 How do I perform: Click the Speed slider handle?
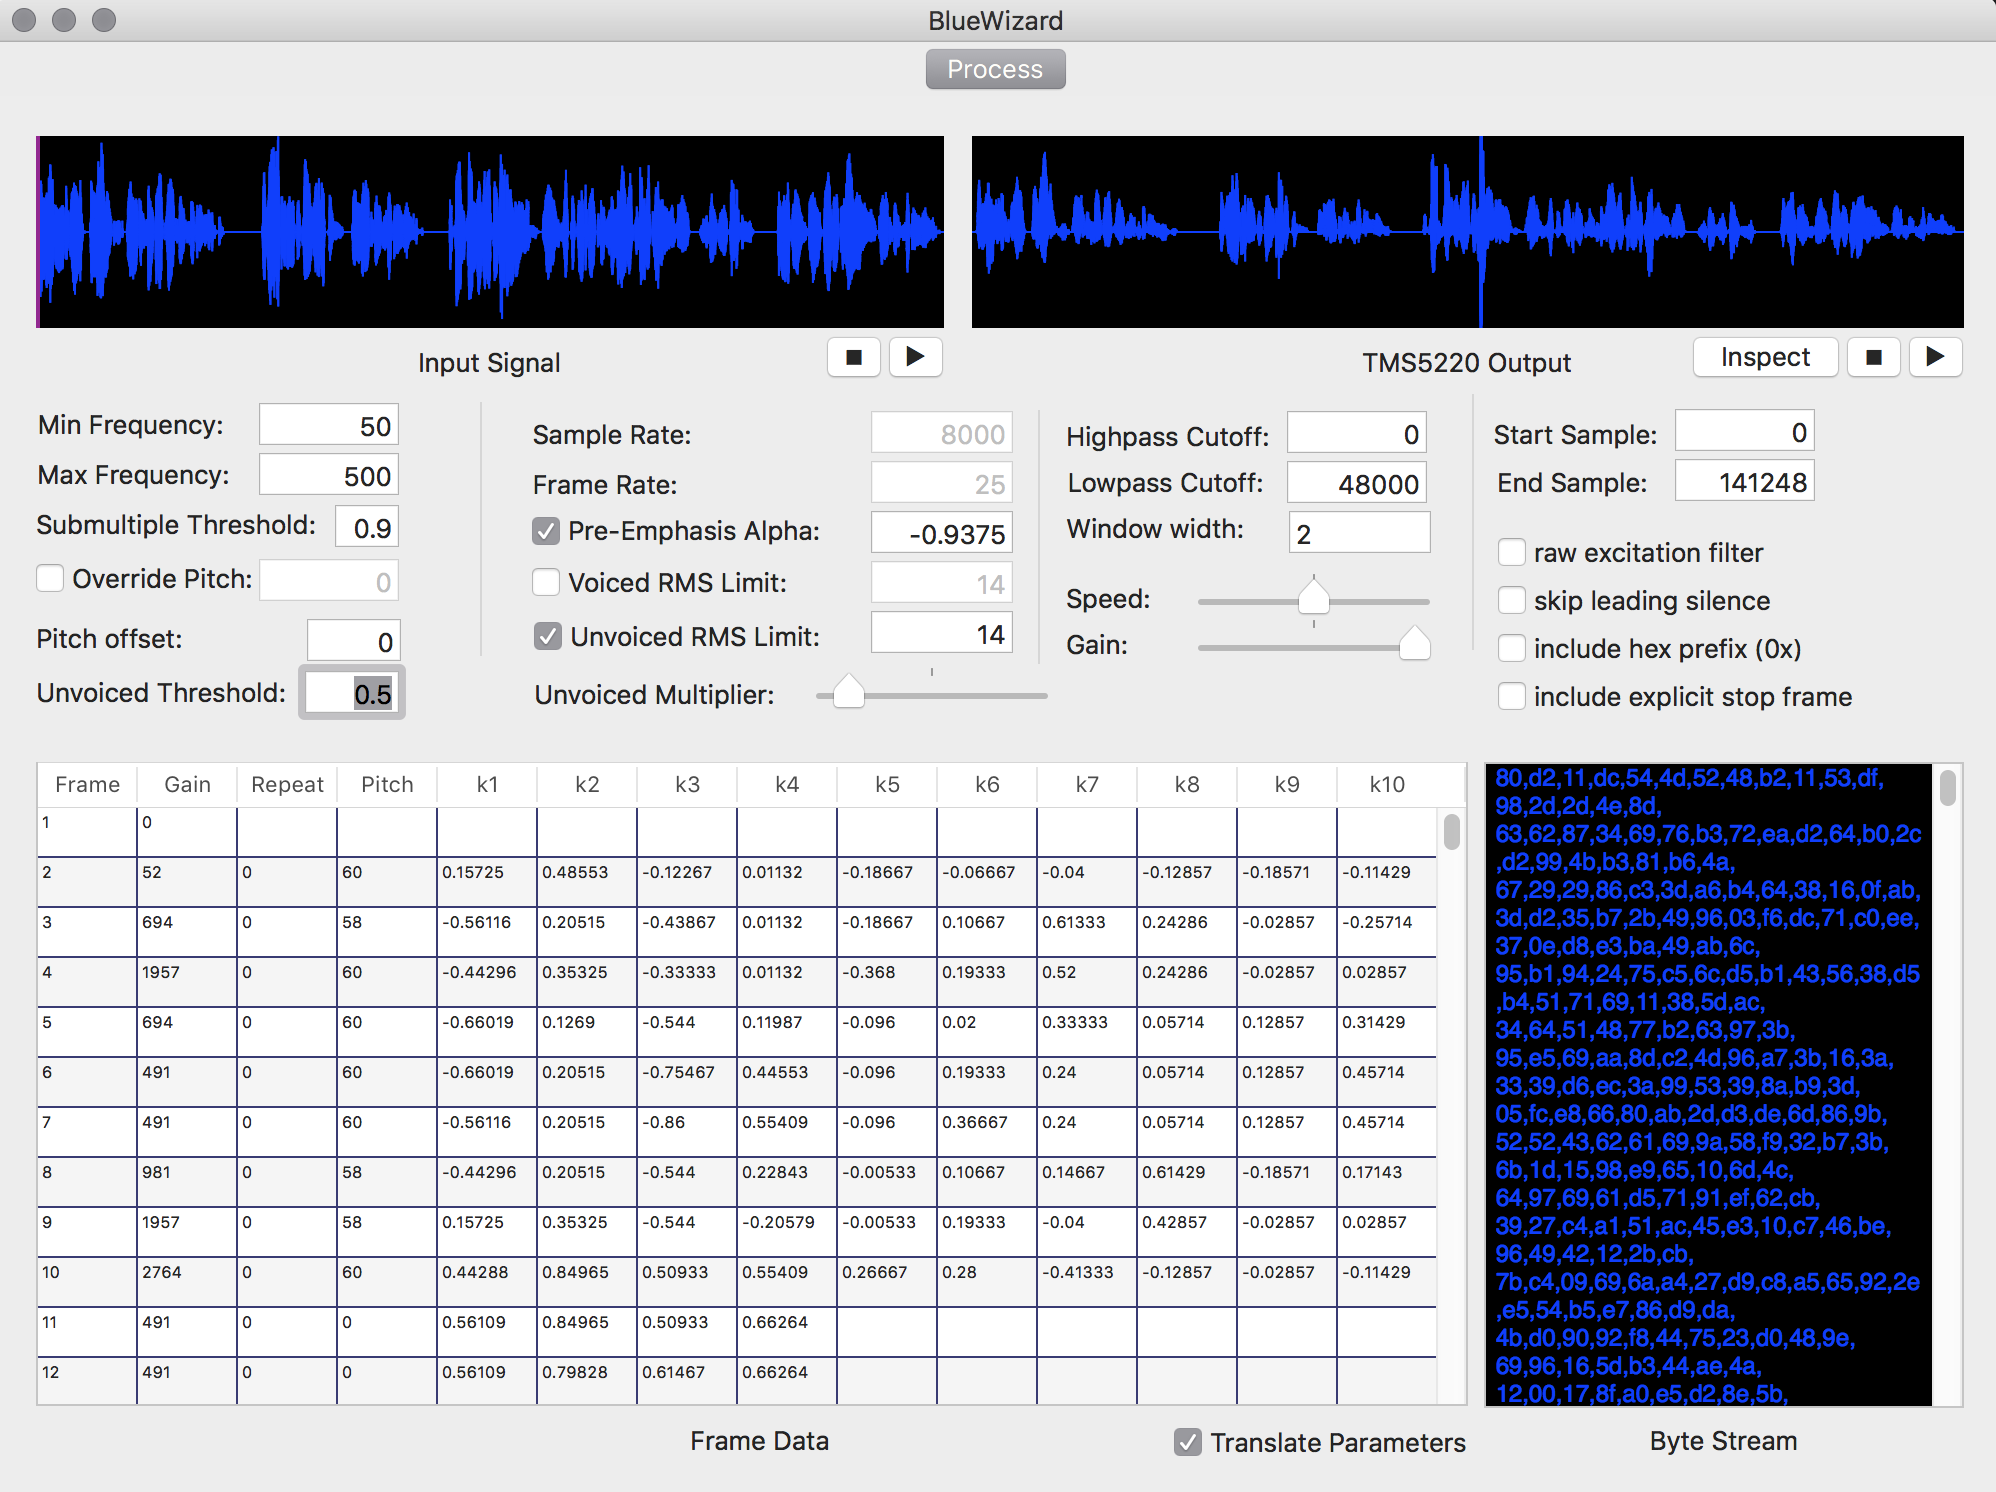(x=1313, y=599)
